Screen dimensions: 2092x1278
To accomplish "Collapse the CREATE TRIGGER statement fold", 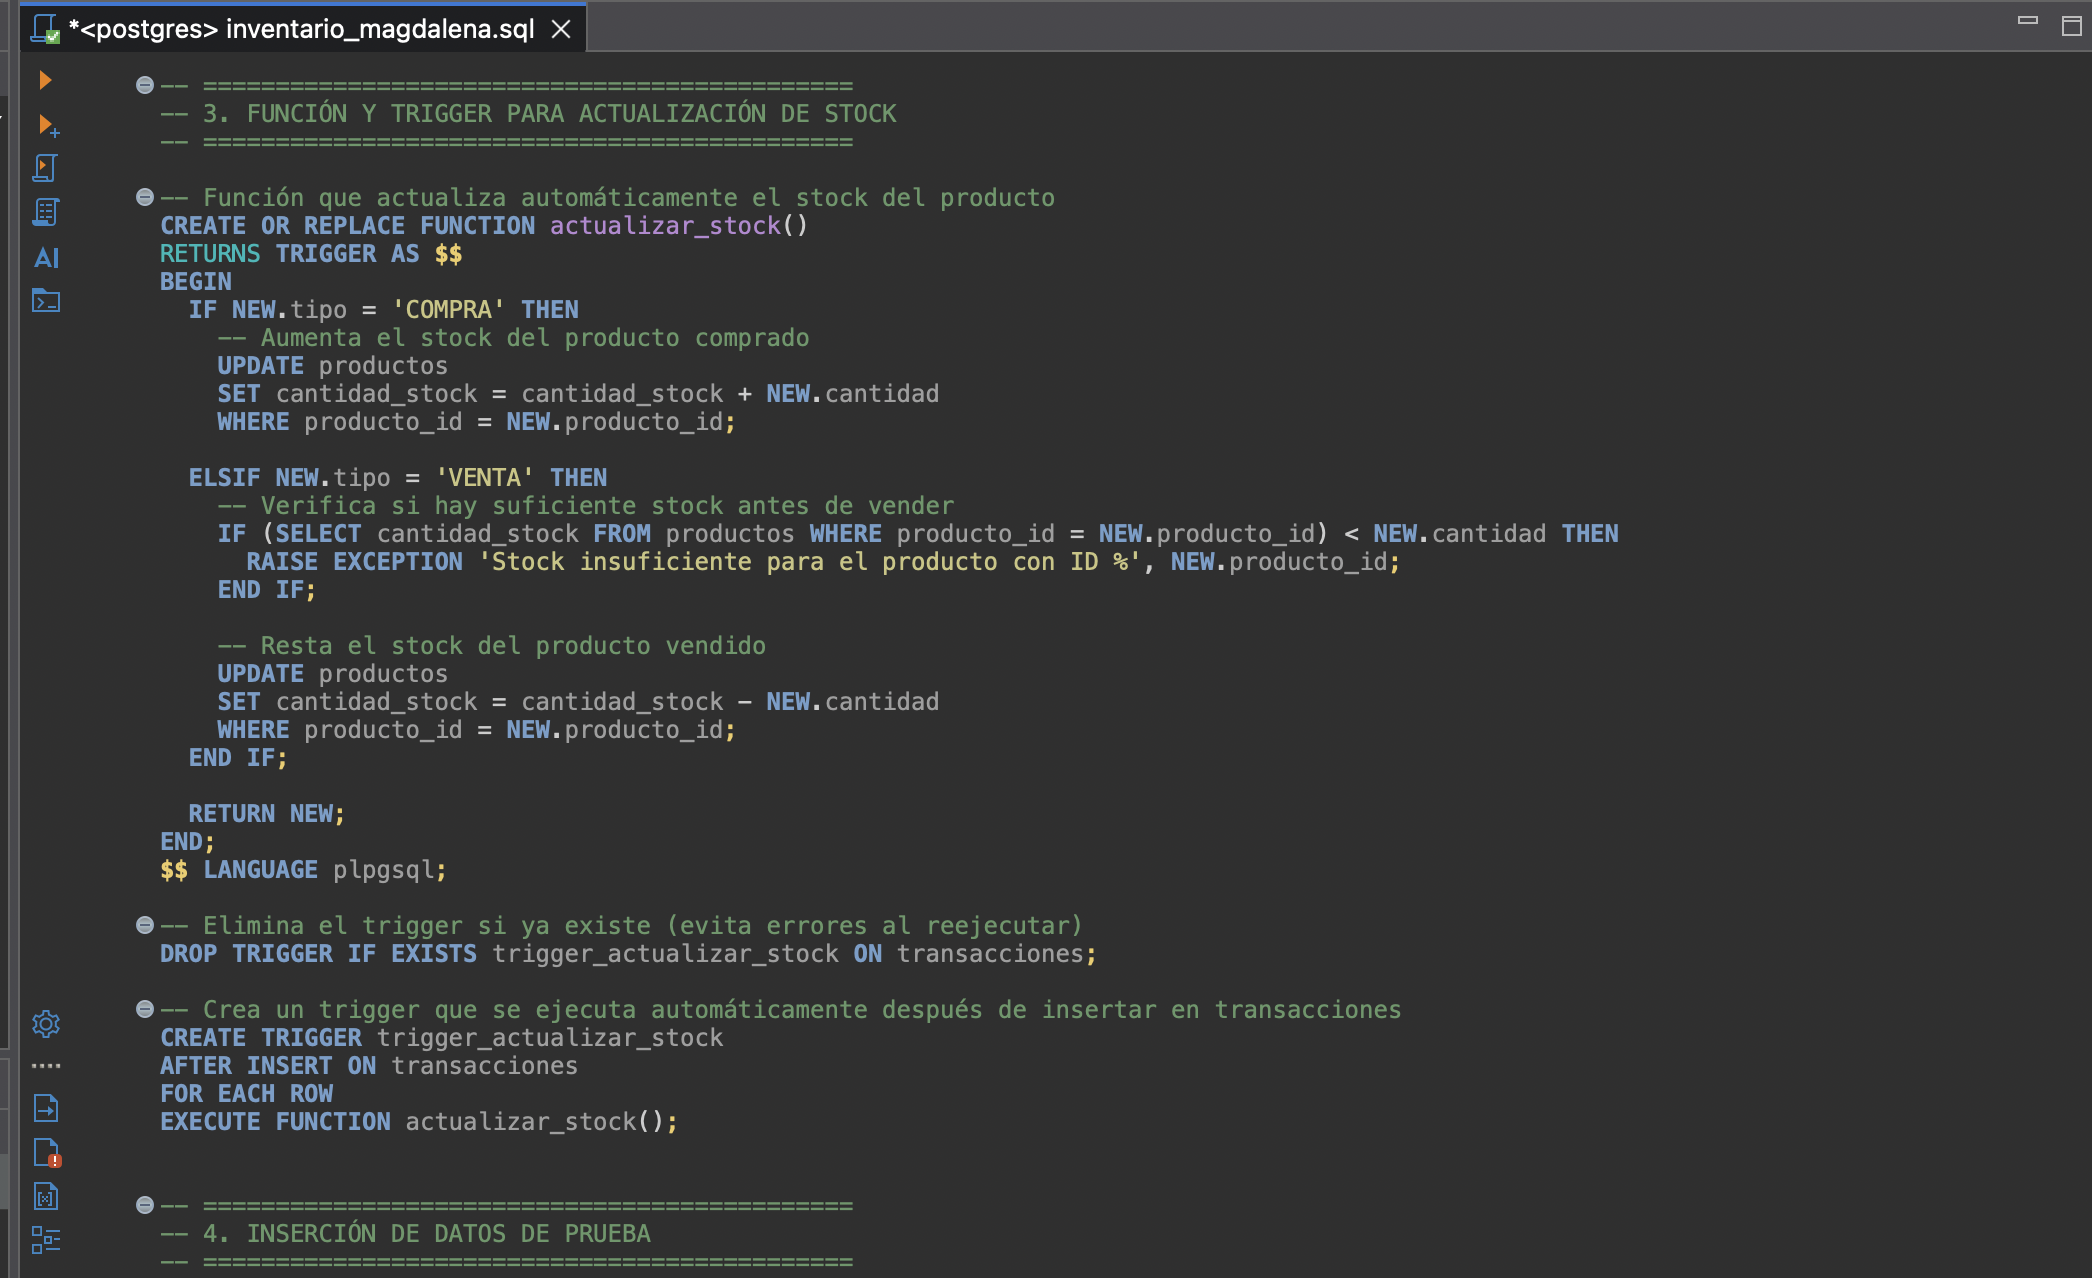I will pyautogui.click(x=145, y=1009).
